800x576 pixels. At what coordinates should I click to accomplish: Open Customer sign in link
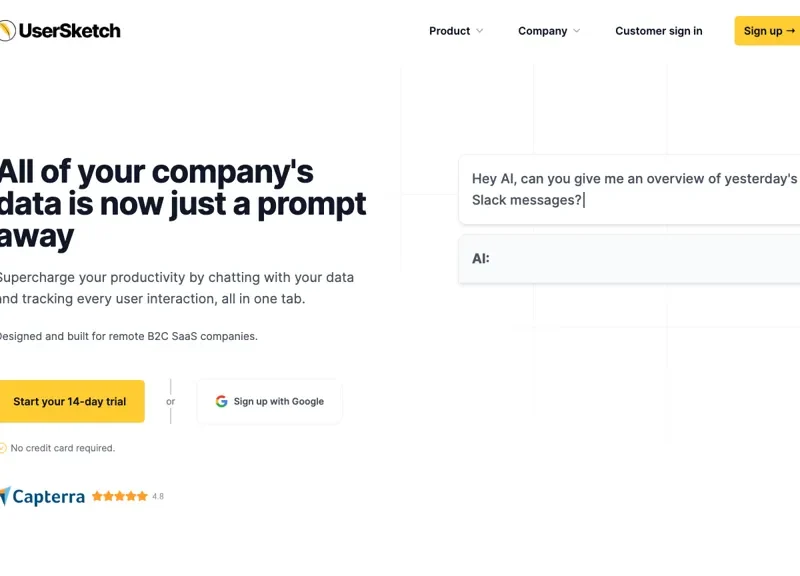point(659,31)
